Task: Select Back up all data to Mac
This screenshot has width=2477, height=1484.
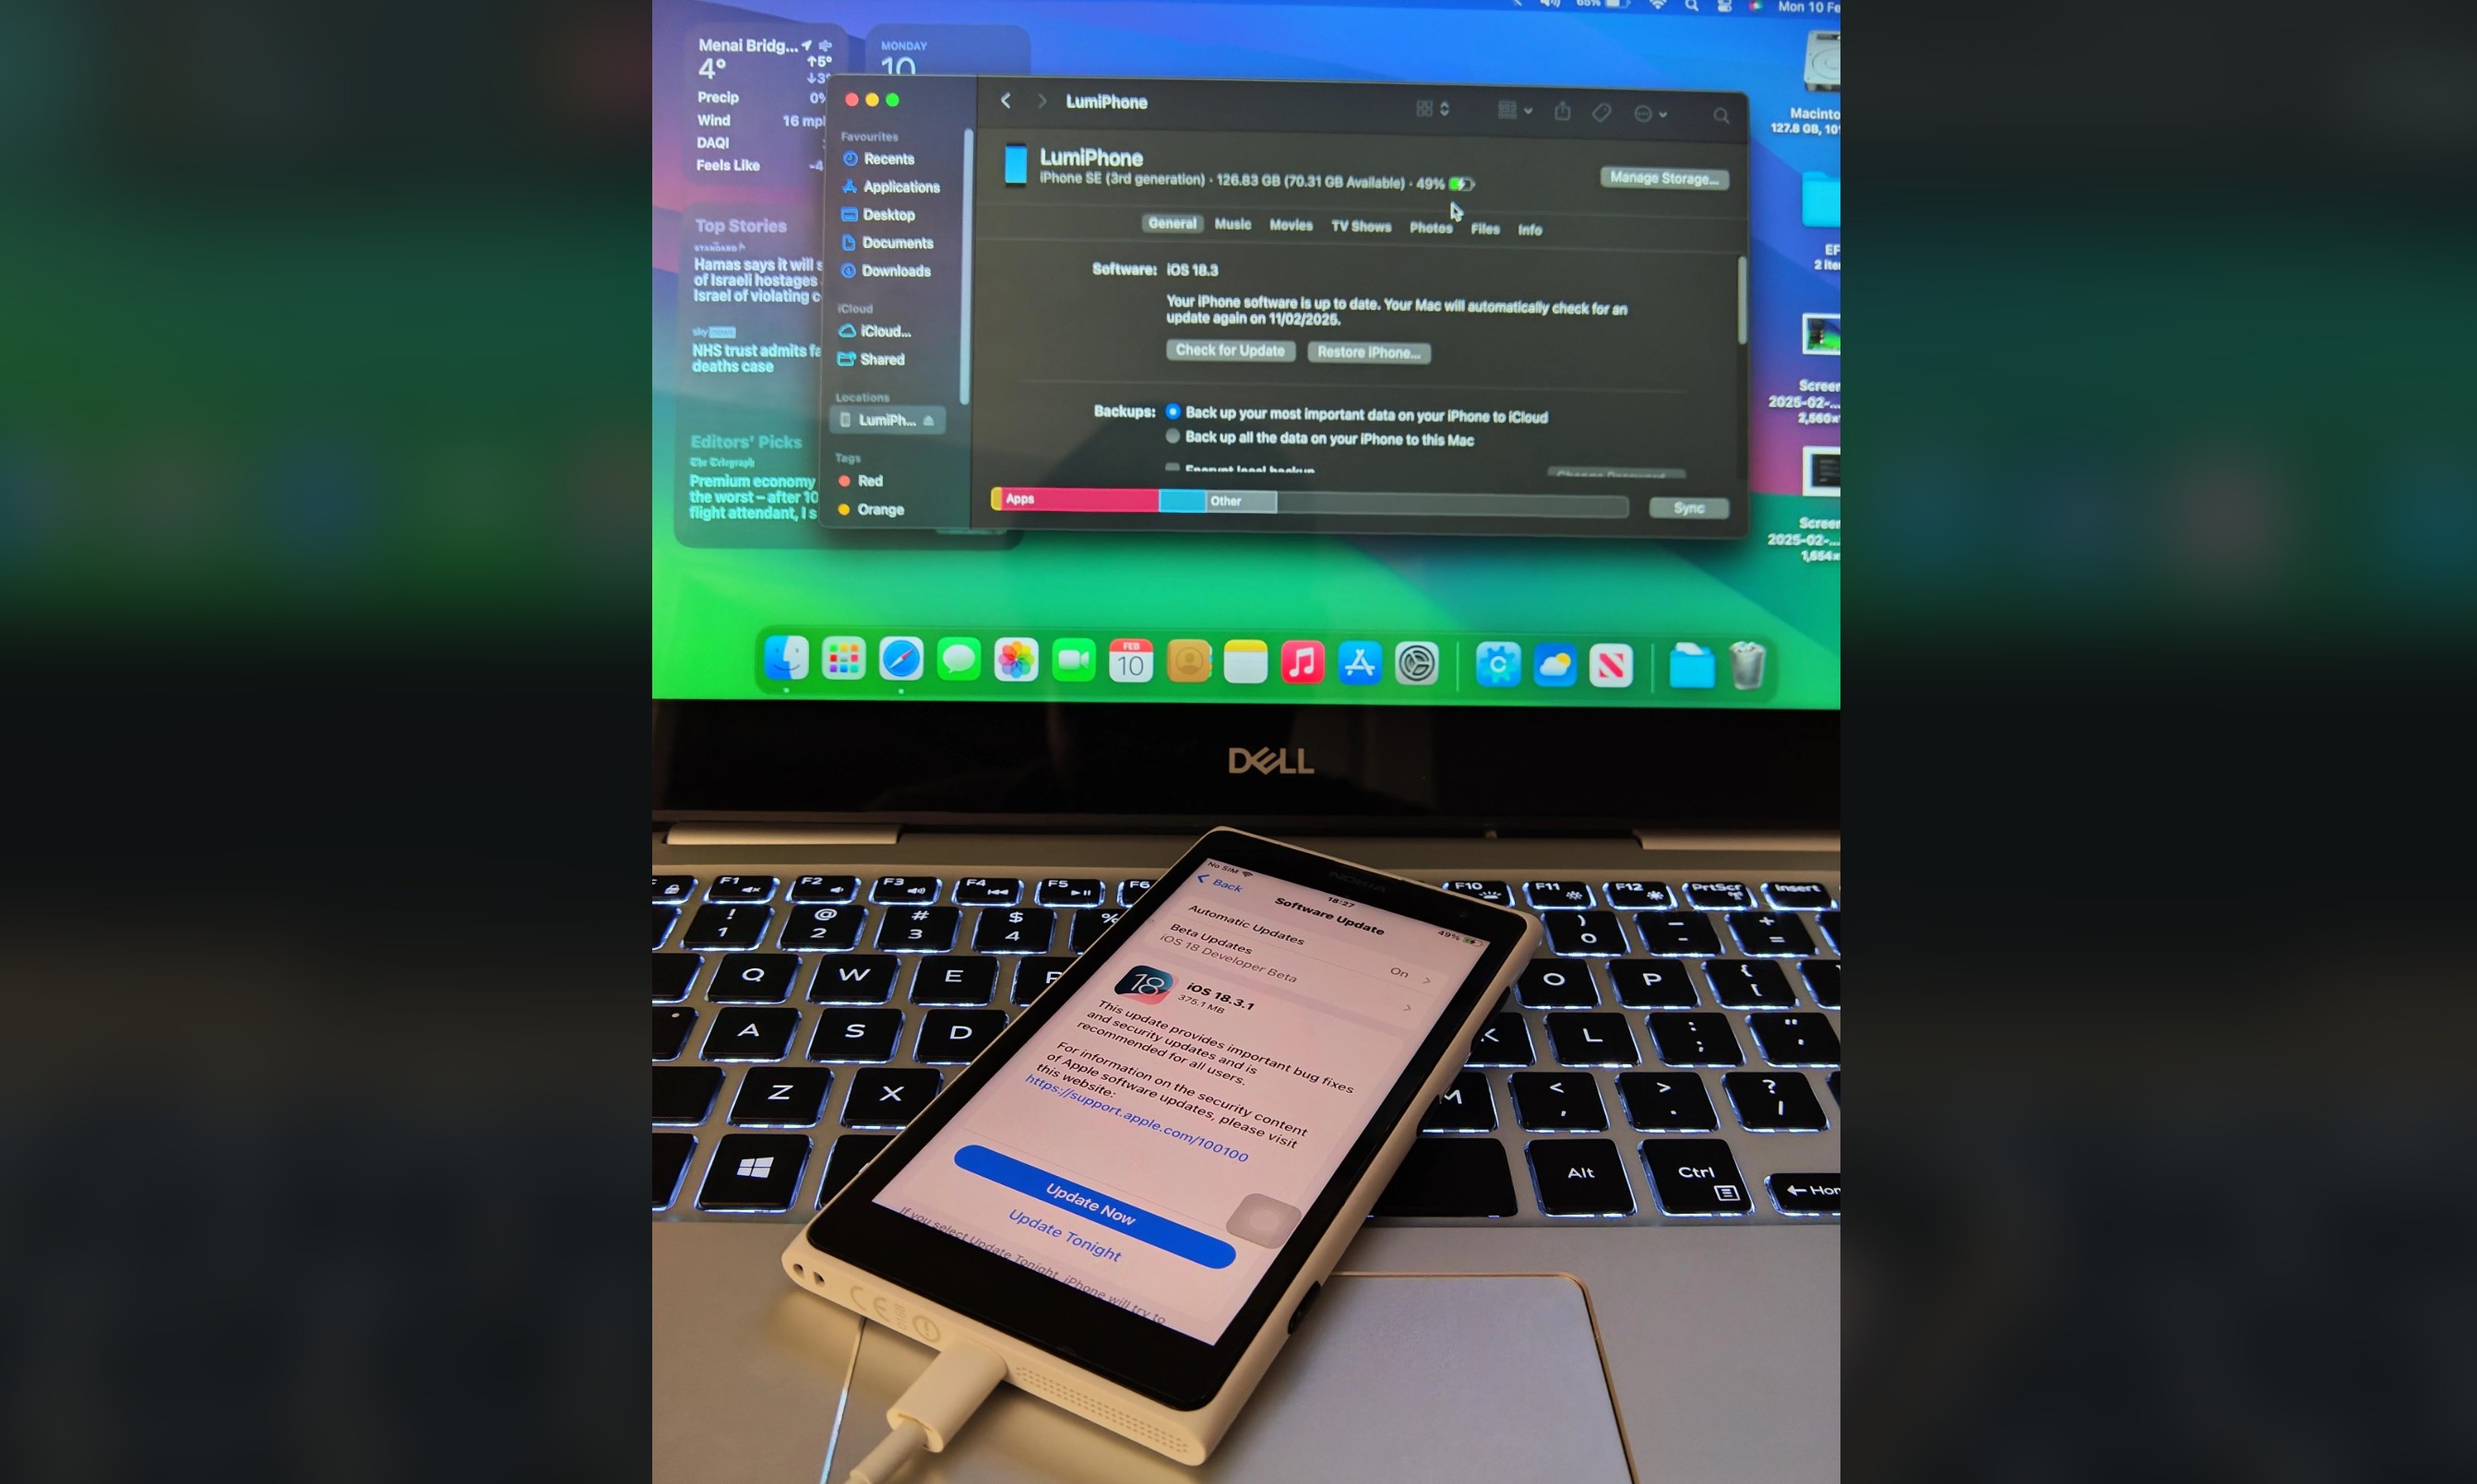Action: [1172, 438]
